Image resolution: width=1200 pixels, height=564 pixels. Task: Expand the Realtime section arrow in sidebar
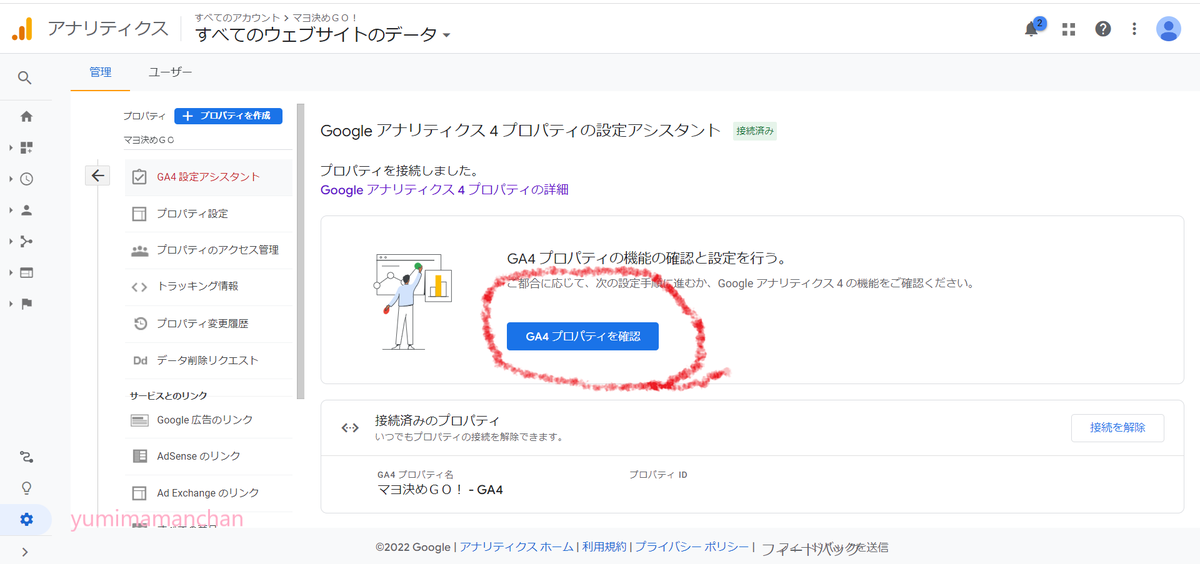[x=10, y=179]
